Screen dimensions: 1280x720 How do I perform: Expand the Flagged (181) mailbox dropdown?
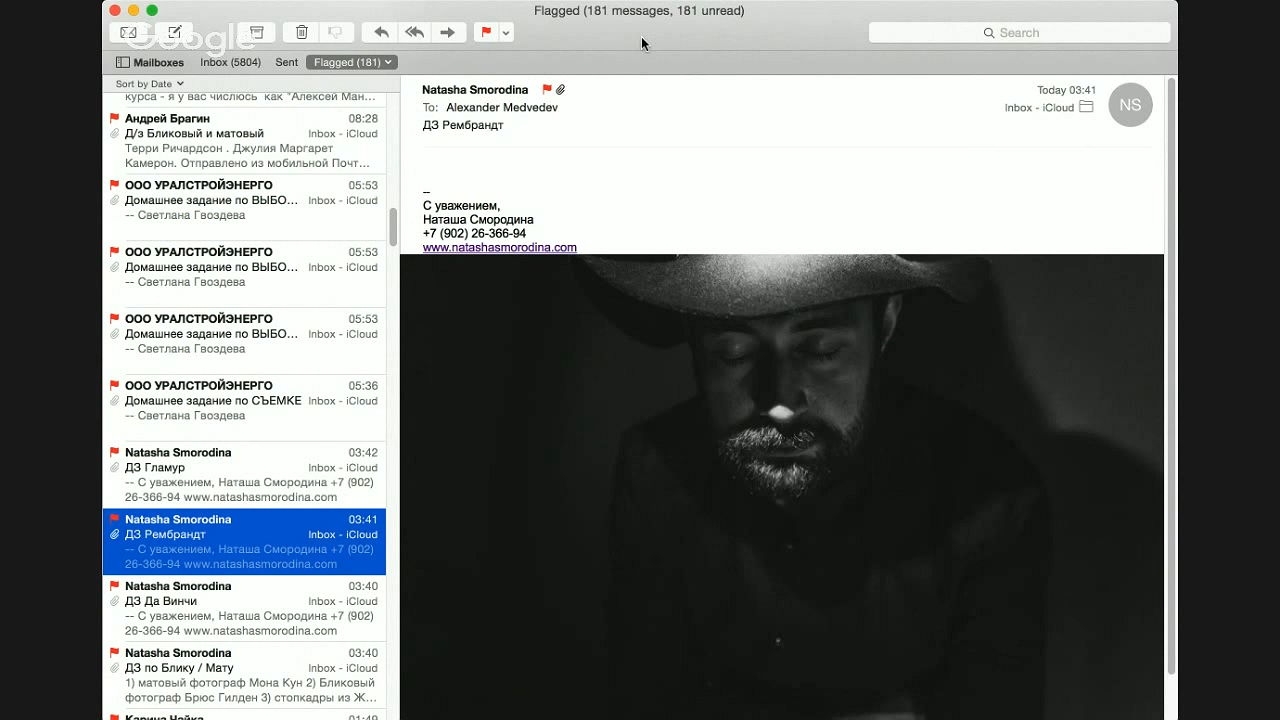coord(352,62)
